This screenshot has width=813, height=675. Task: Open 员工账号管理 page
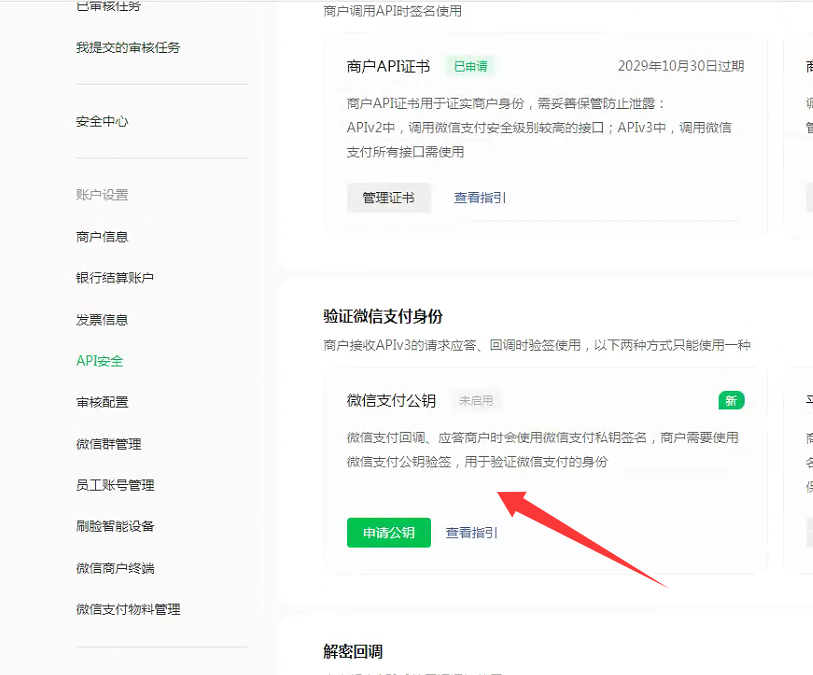point(115,485)
